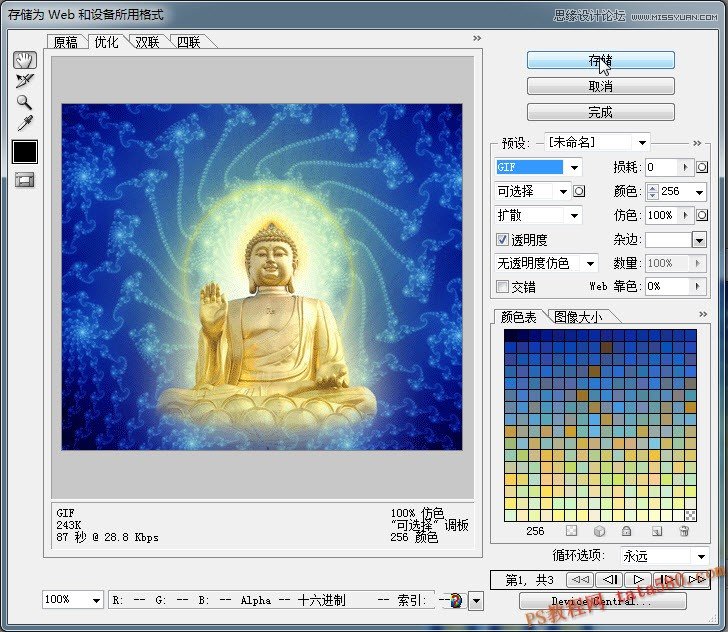This screenshot has height=632, width=728.
Task: Delete selected colors trash icon
Action: coord(684,531)
